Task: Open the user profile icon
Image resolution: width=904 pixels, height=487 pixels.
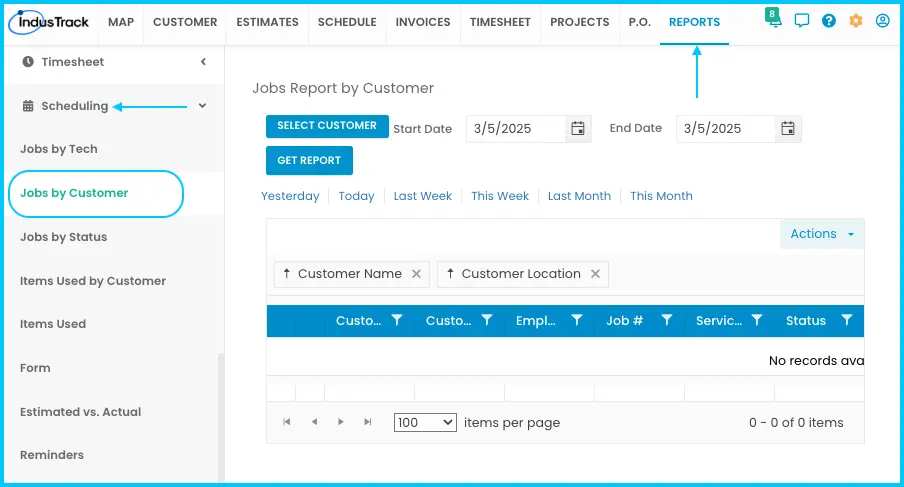Action: 882,21
